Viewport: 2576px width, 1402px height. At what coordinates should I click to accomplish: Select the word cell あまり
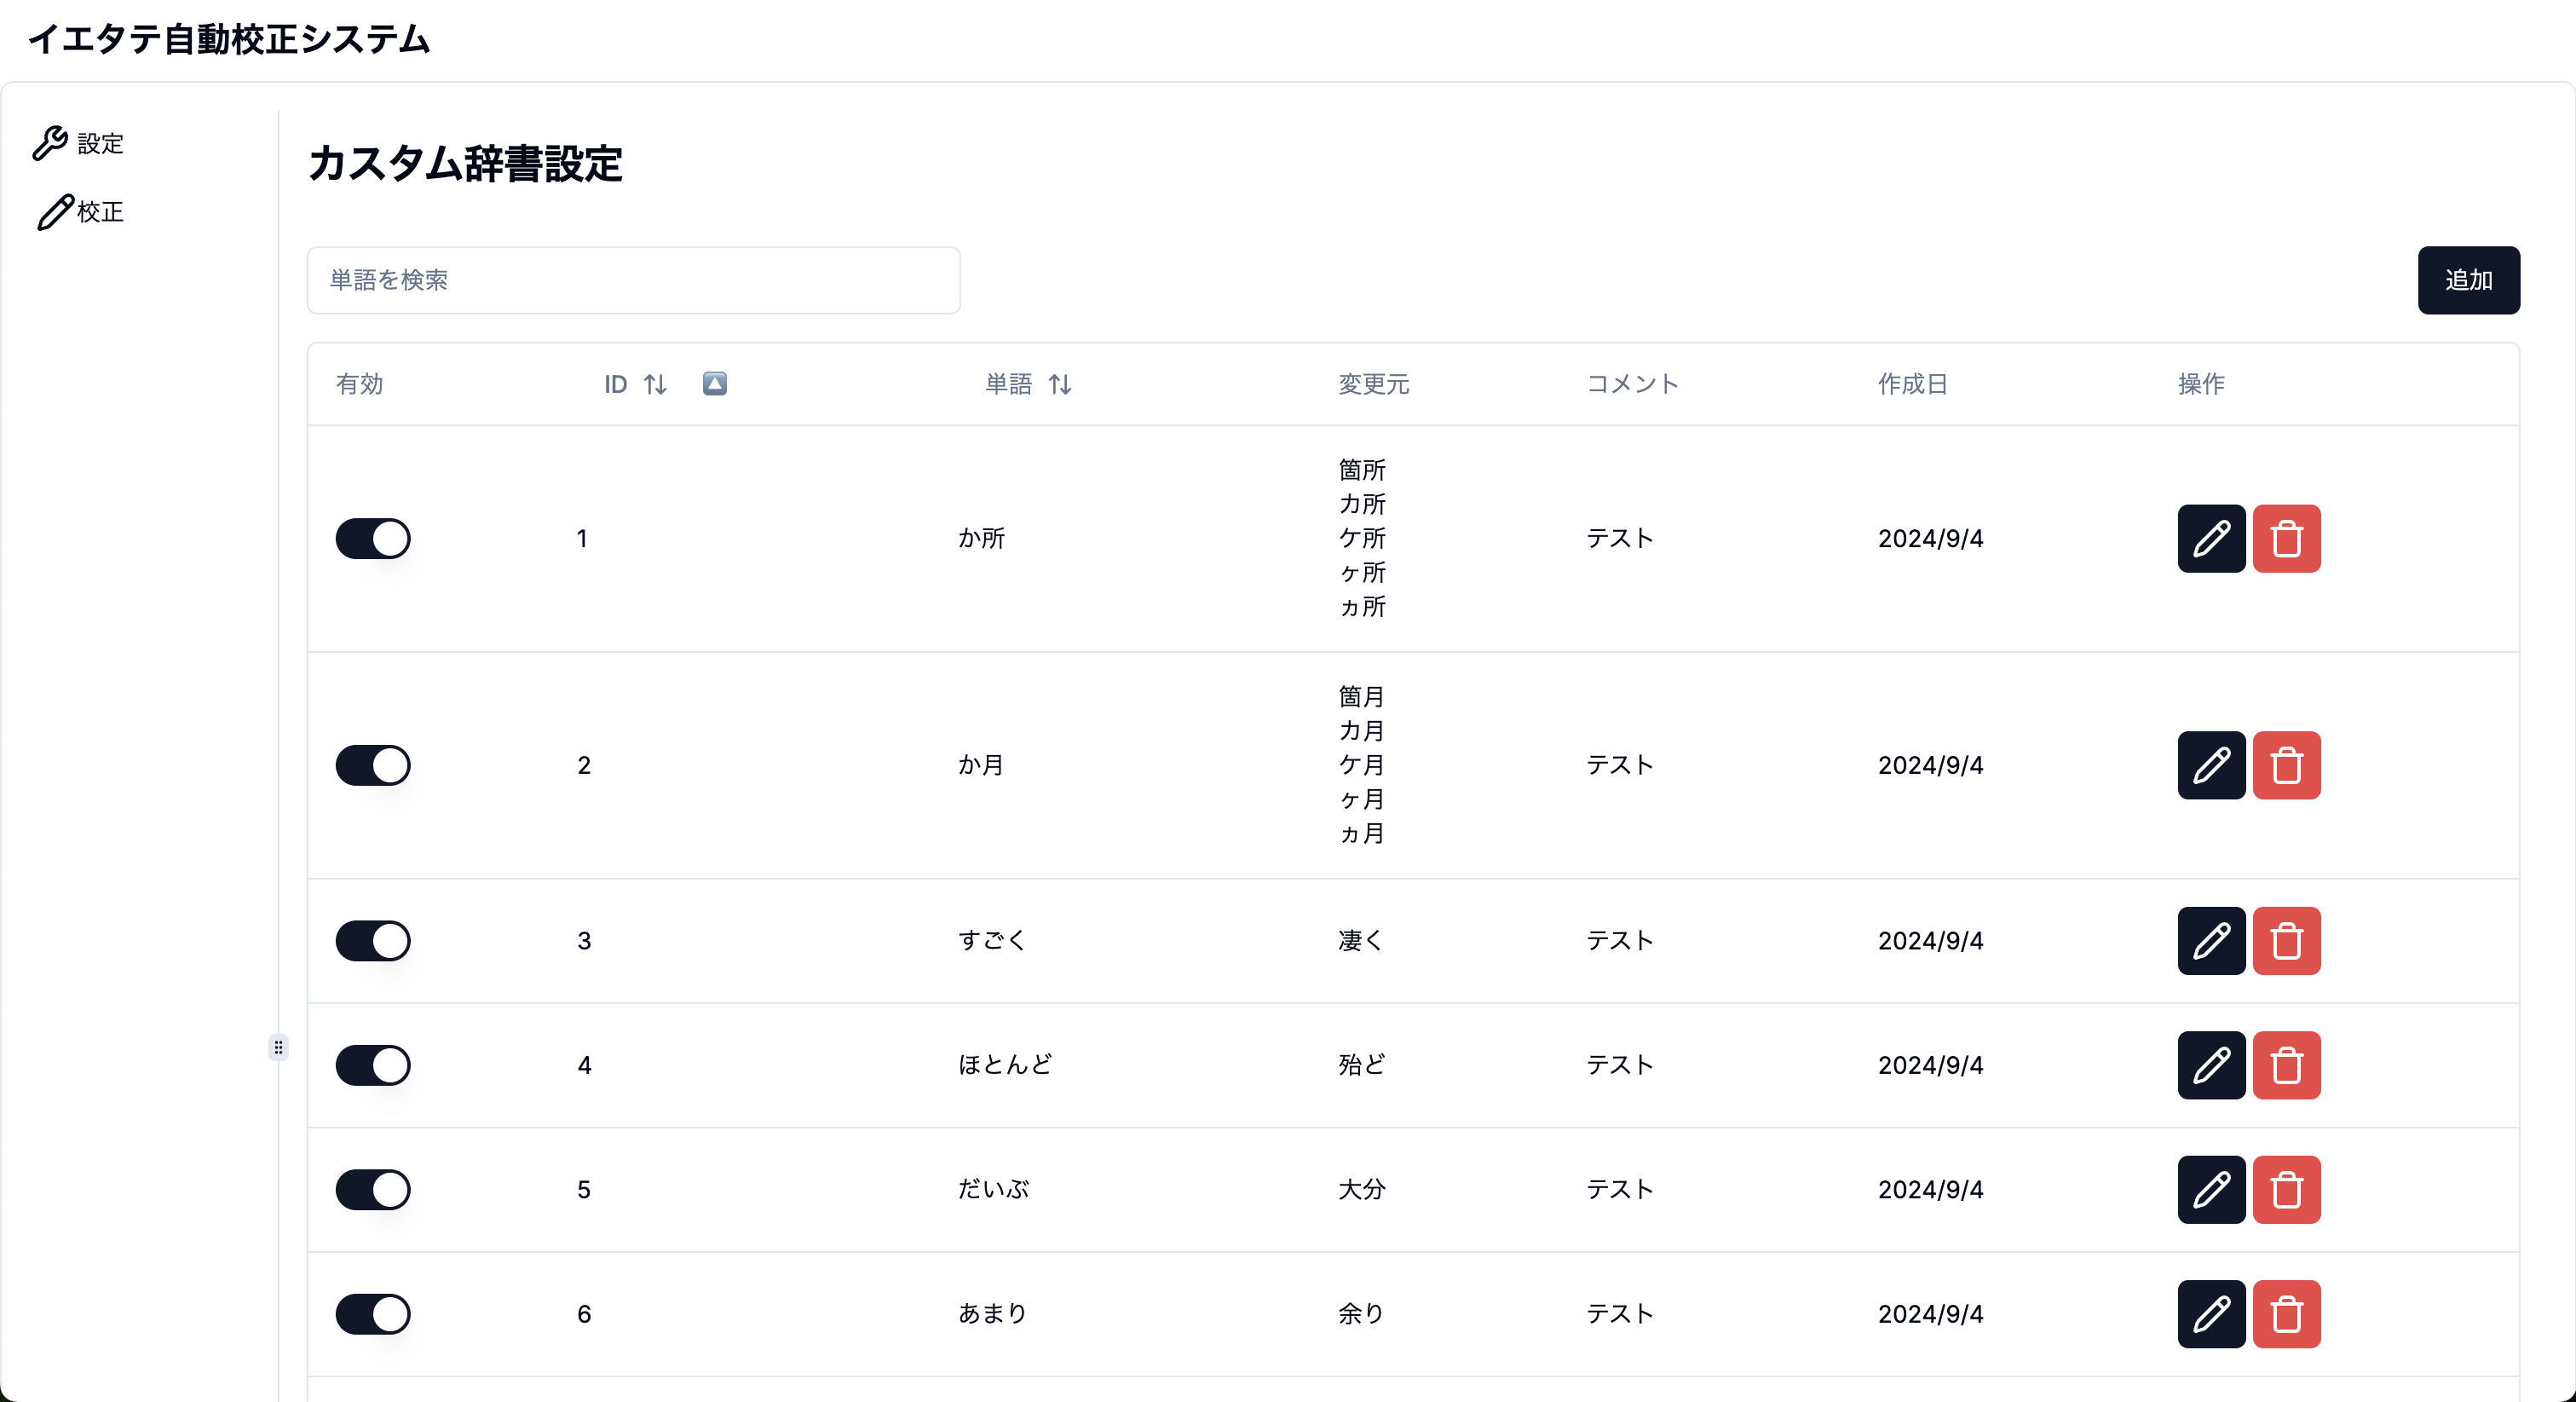point(992,1314)
